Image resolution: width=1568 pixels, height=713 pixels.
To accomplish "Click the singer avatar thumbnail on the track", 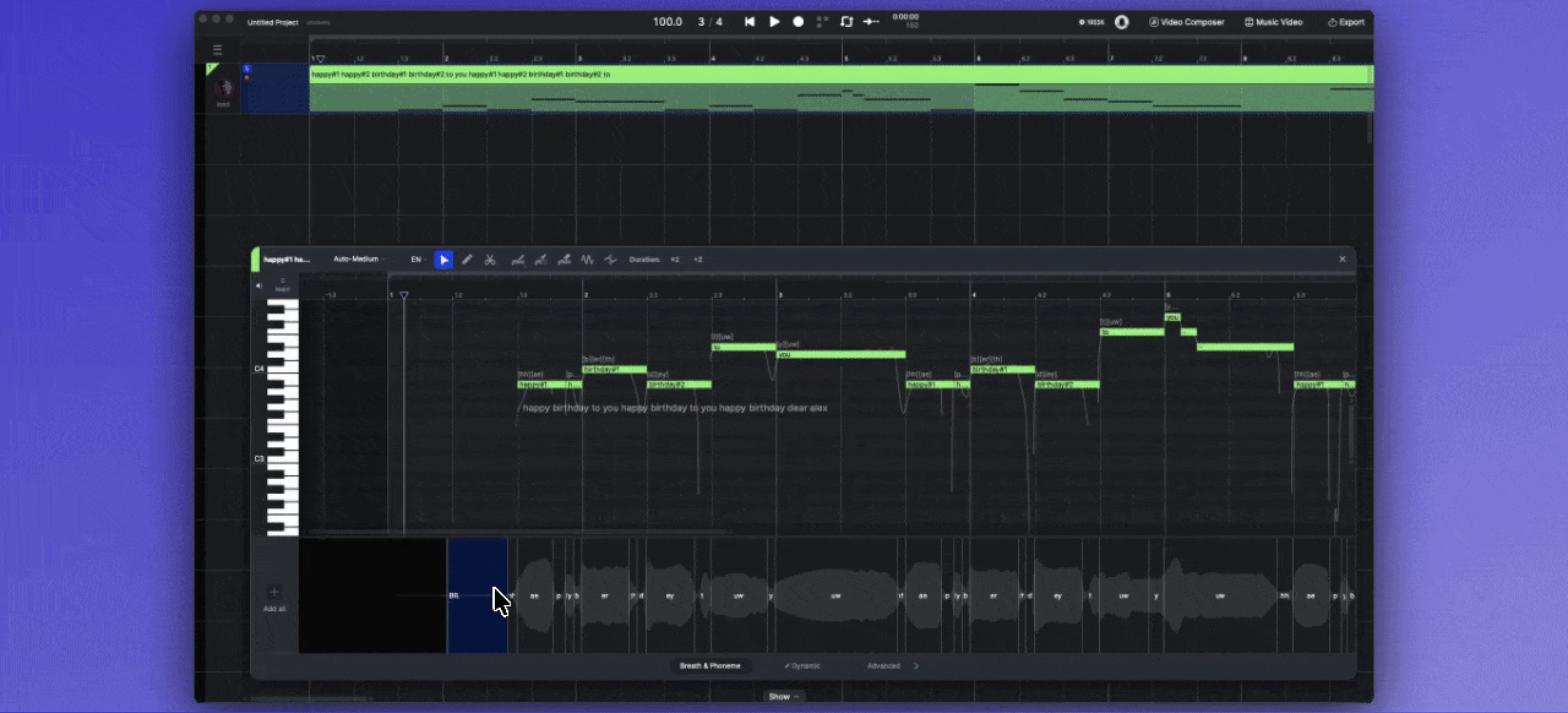I will pyautogui.click(x=223, y=88).
